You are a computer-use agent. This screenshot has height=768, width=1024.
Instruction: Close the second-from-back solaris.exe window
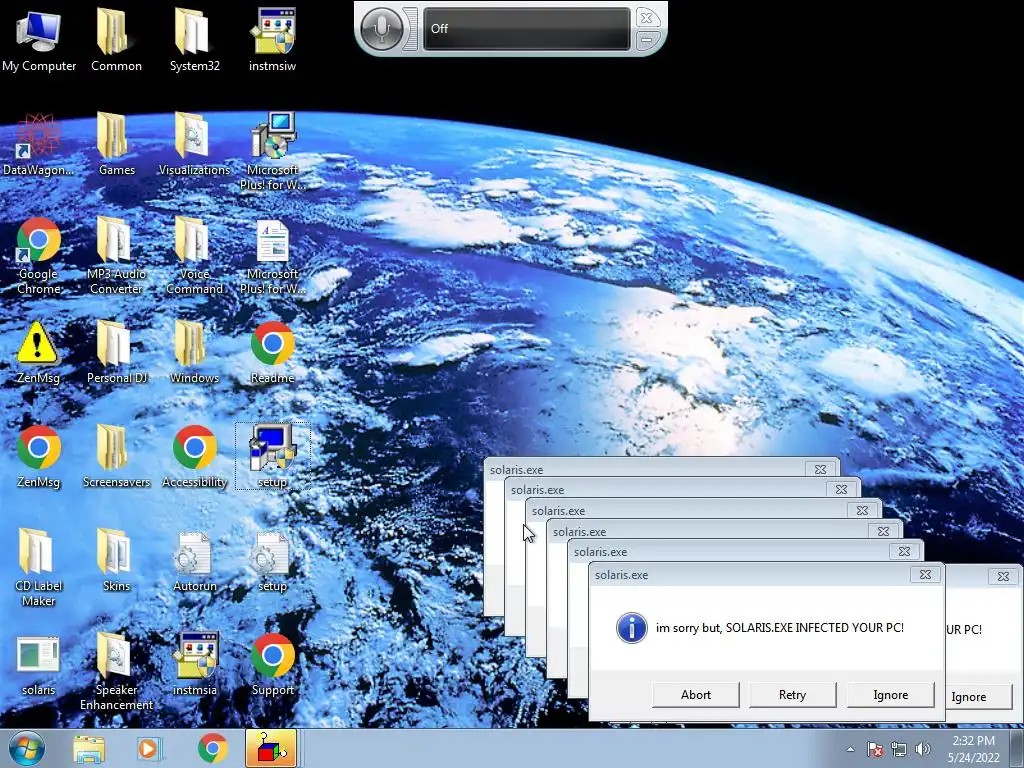(x=841, y=489)
